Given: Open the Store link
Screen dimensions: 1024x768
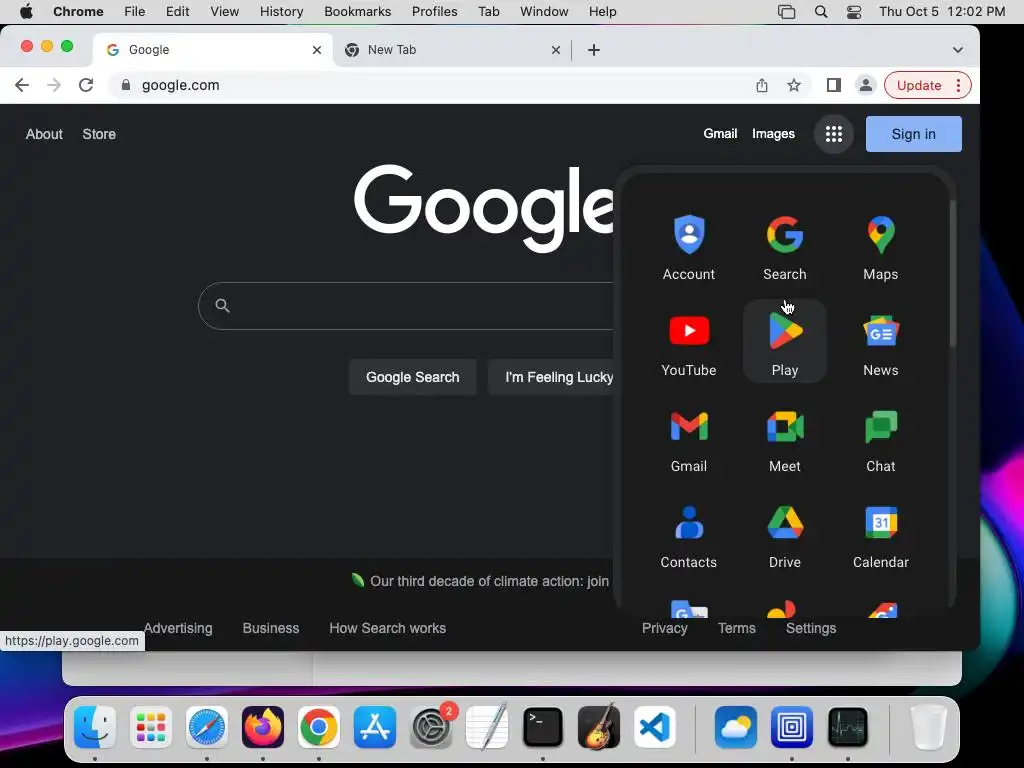Looking at the screenshot, I should click(99, 134).
